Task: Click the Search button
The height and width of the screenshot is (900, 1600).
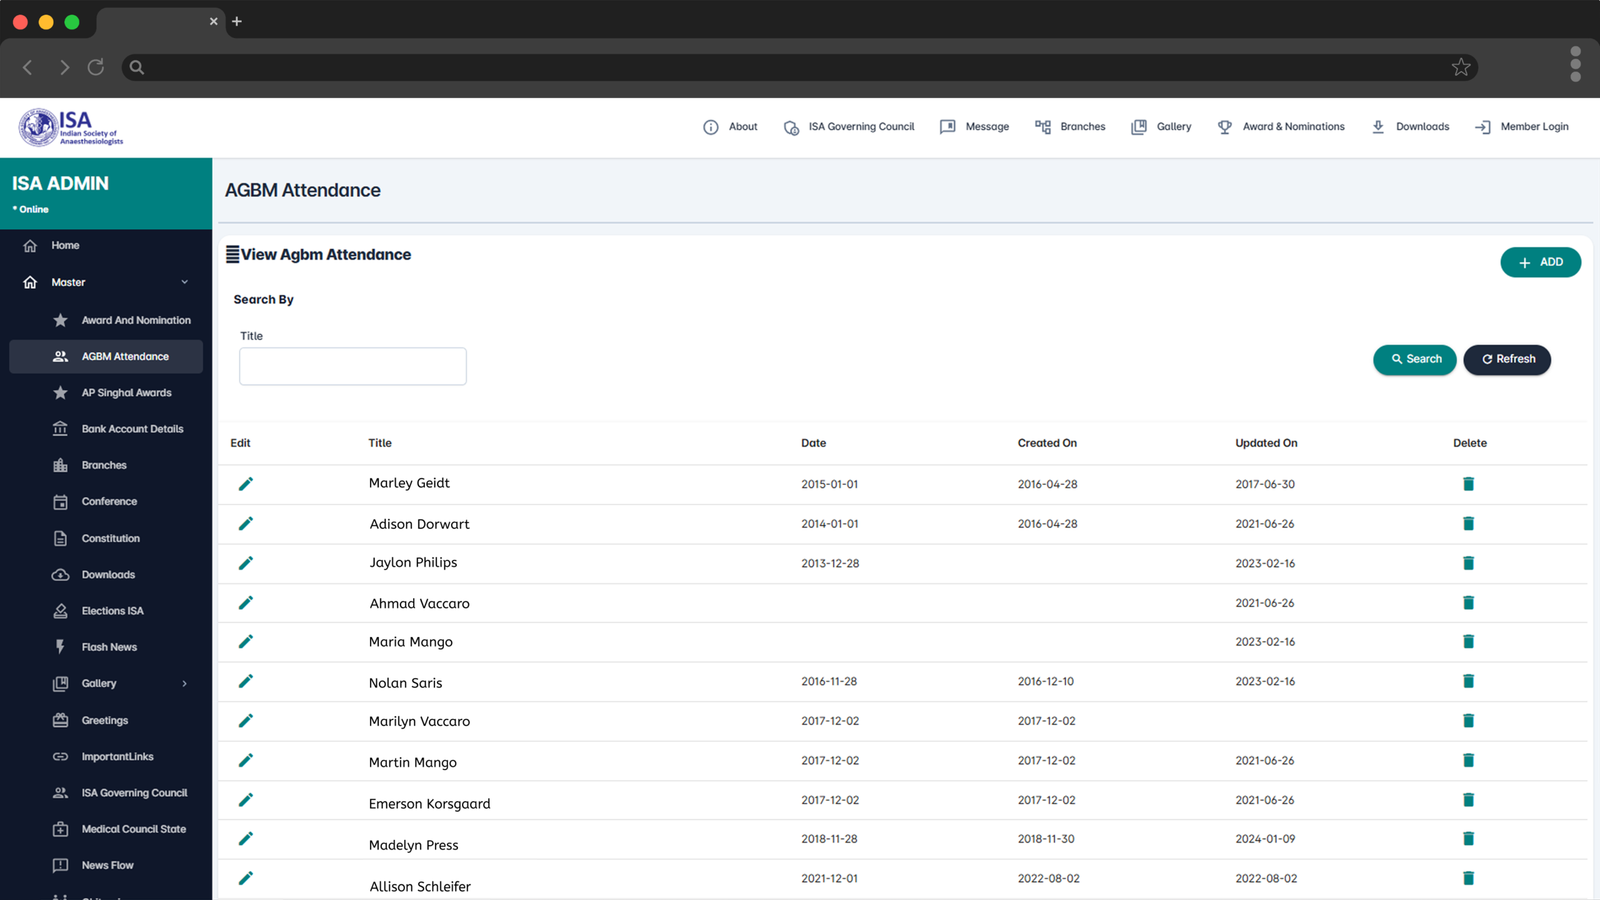Action: tap(1415, 359)
